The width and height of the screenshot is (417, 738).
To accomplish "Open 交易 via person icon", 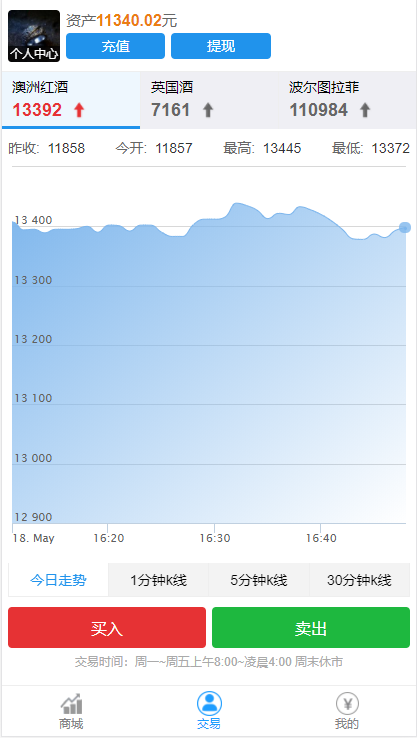I will pyautogui.click(x=209, y=704).
